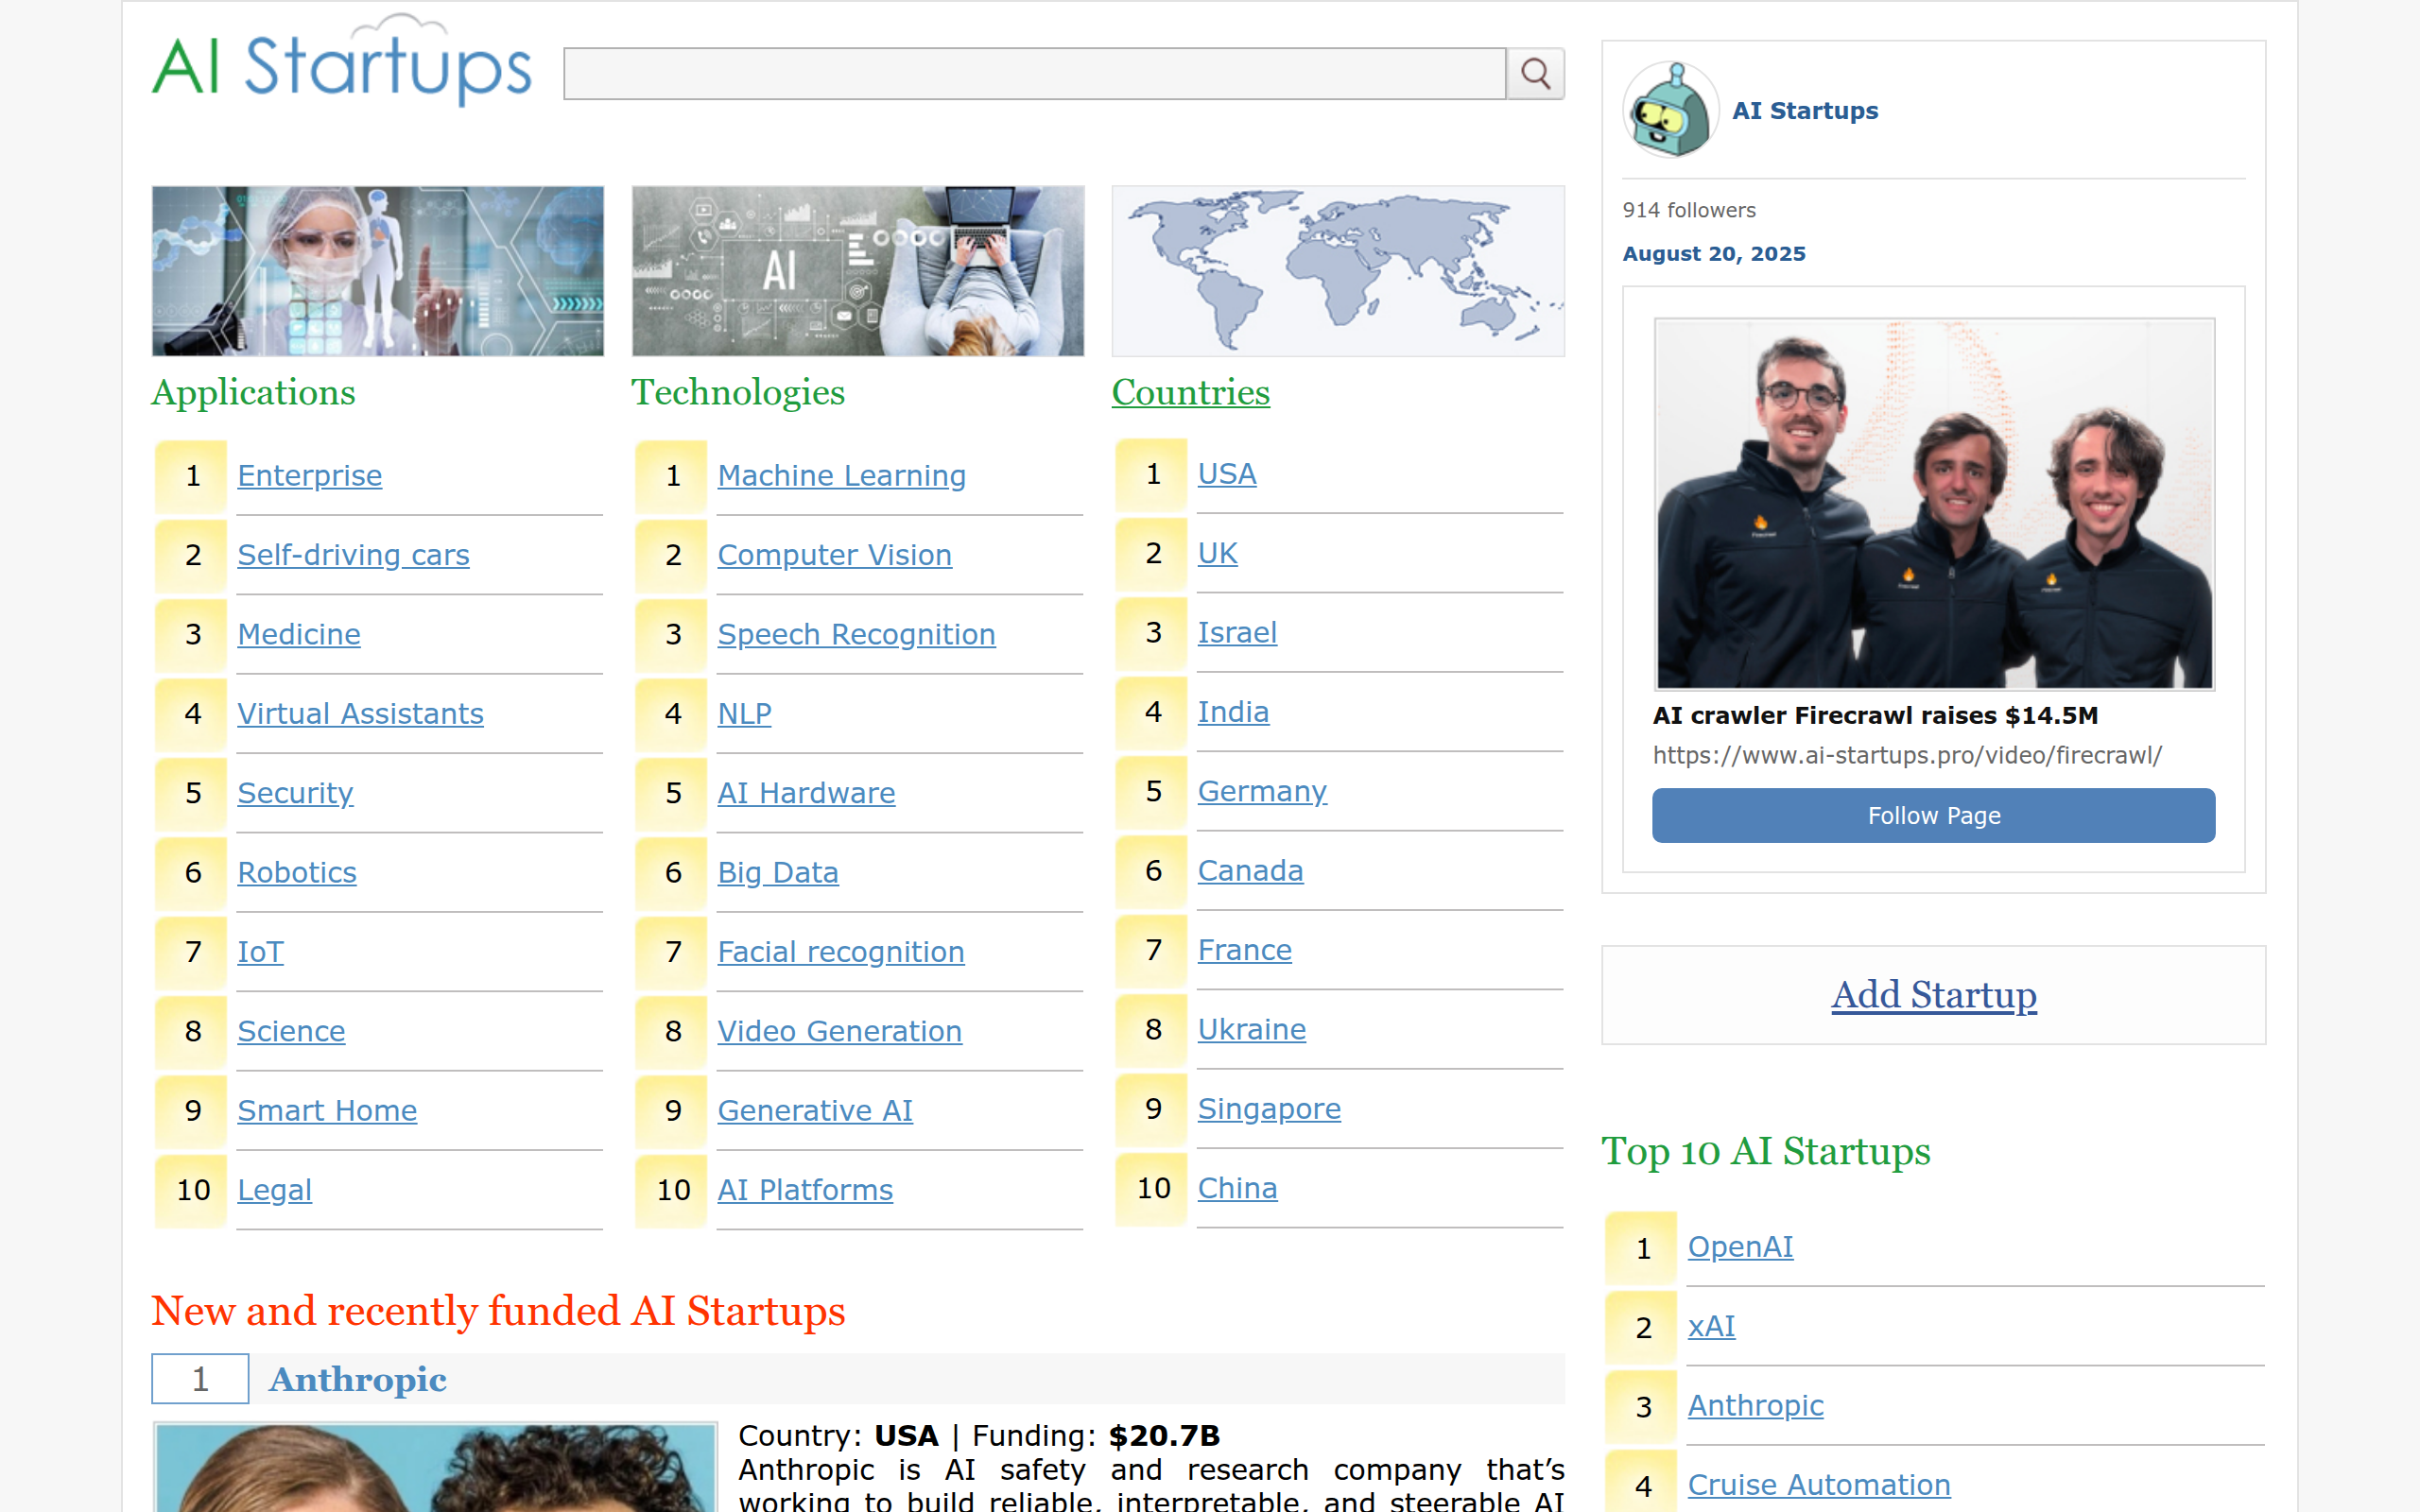Click the AI Startups robot avatar icon

click(1670, 110)
